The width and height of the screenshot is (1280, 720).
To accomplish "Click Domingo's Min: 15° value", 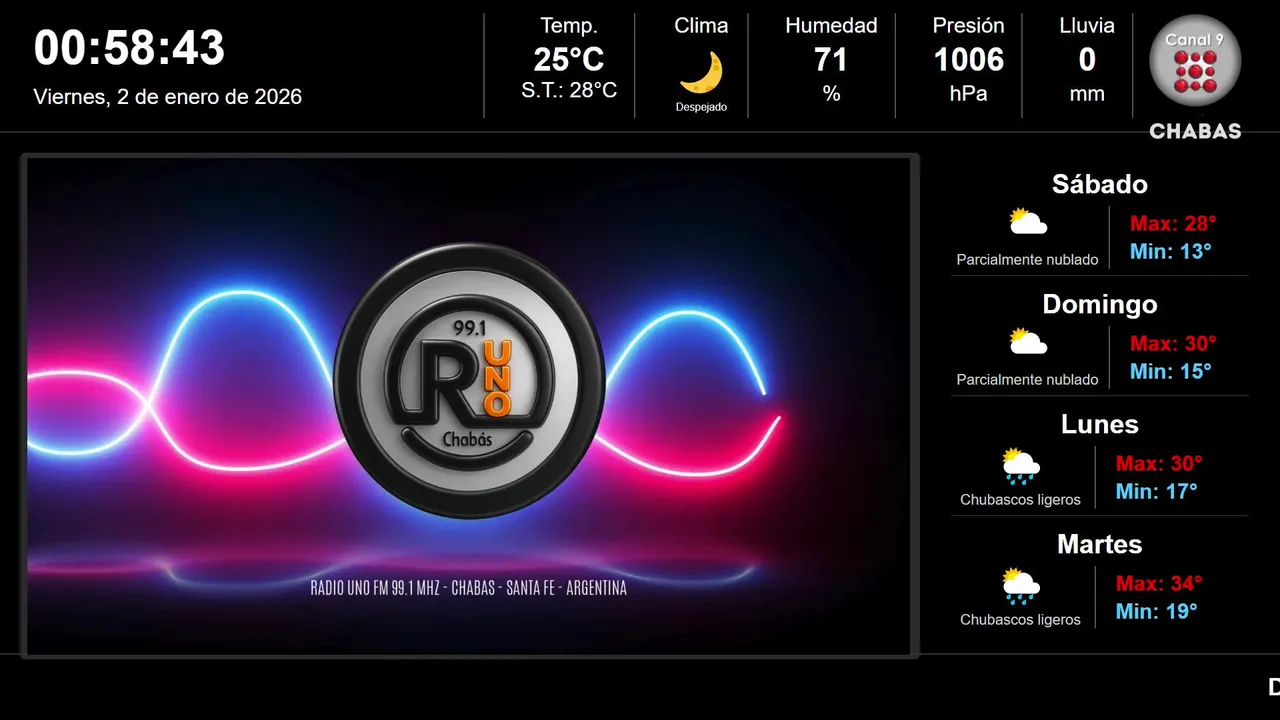I will click(x=1171, y=371).
